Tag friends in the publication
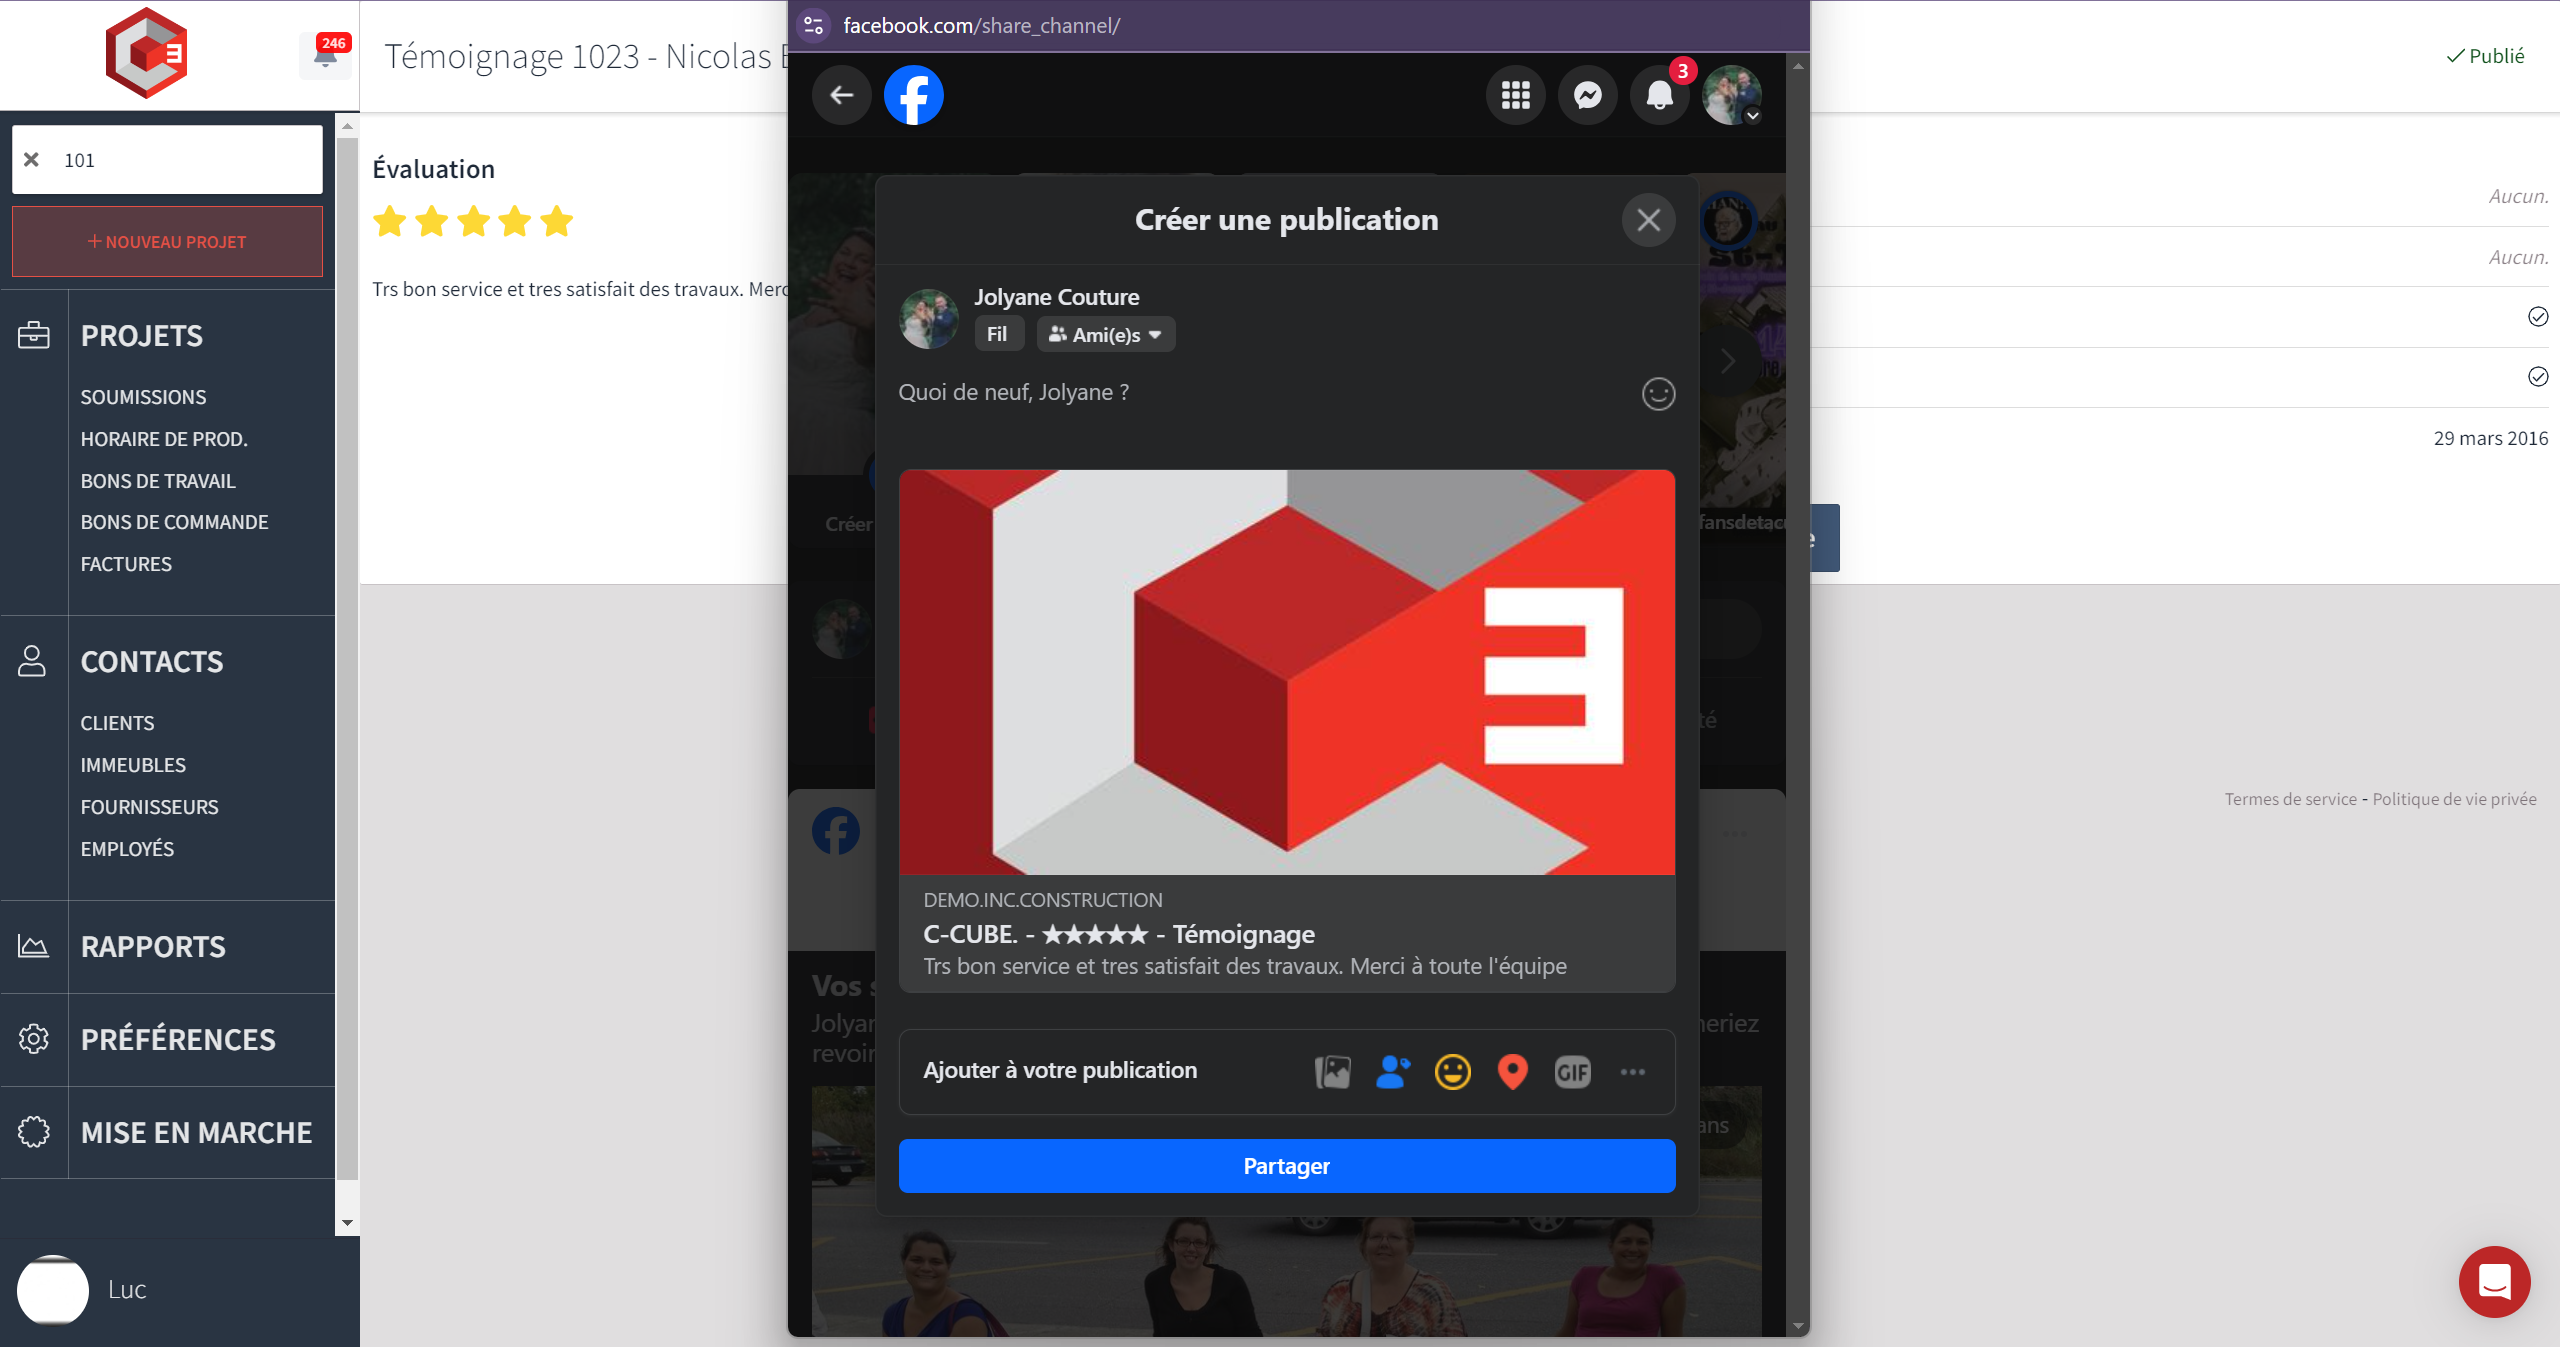 click(1393, 1072)
